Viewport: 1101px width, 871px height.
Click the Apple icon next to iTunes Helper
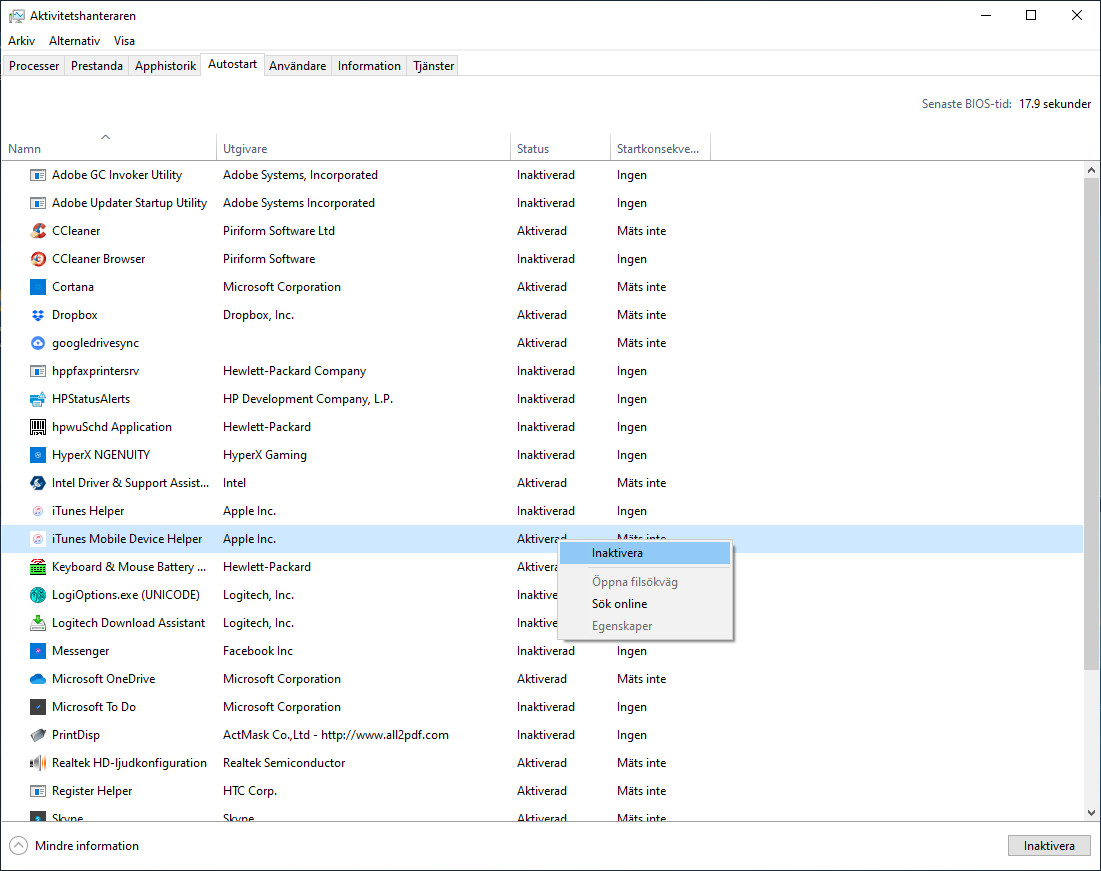[37, 511]
